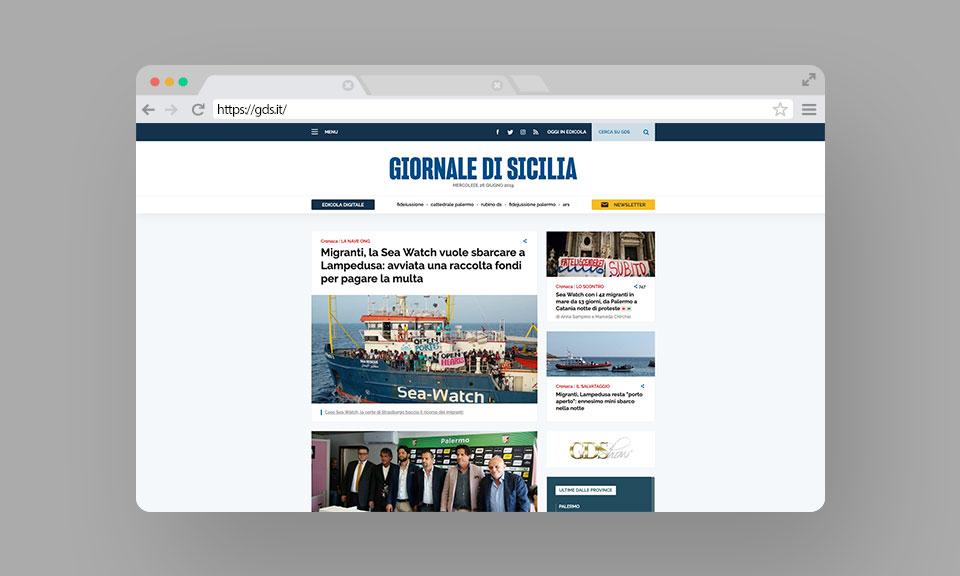
Task: Open the Sea-Watch ship photo
Action: [424, 349]
